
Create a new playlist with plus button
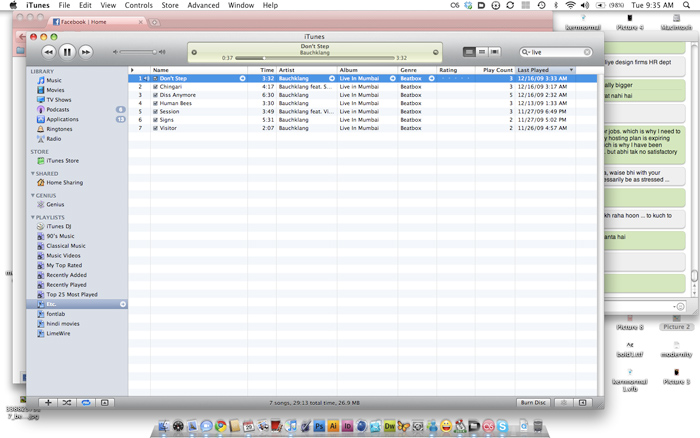(x=48, y=403)
